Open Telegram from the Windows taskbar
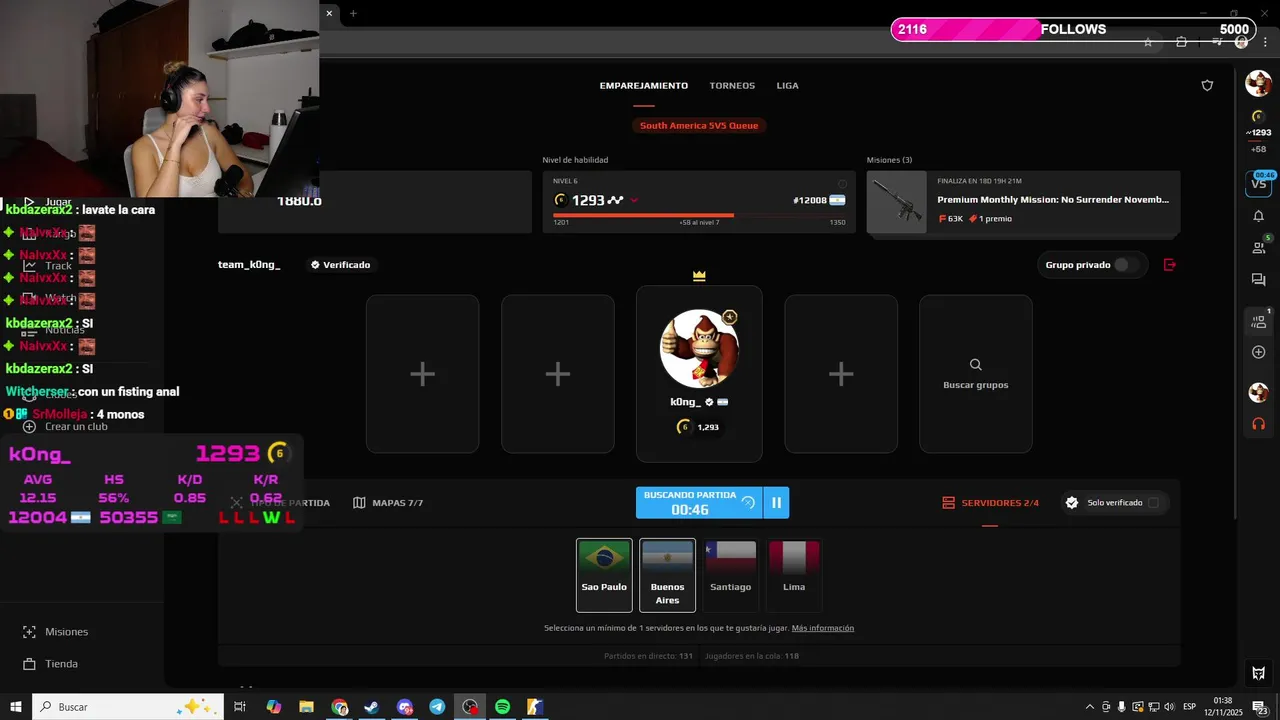Screen dimensions: 1280x720 tap(437, 707)
